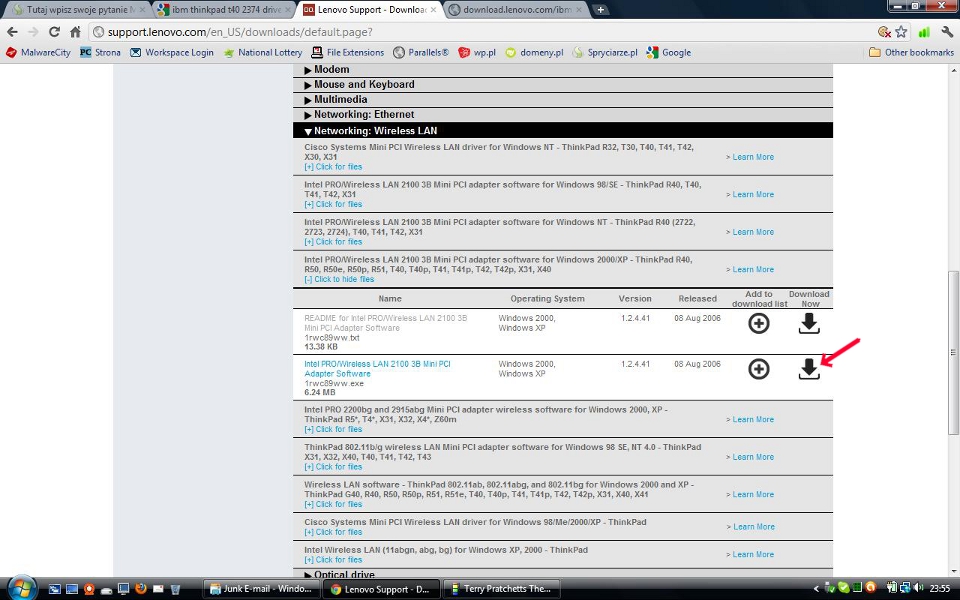Viewport: 960px width, 600px height.
Task: Open the Windows Start menu orb
Action: click(x=22, y=588)
